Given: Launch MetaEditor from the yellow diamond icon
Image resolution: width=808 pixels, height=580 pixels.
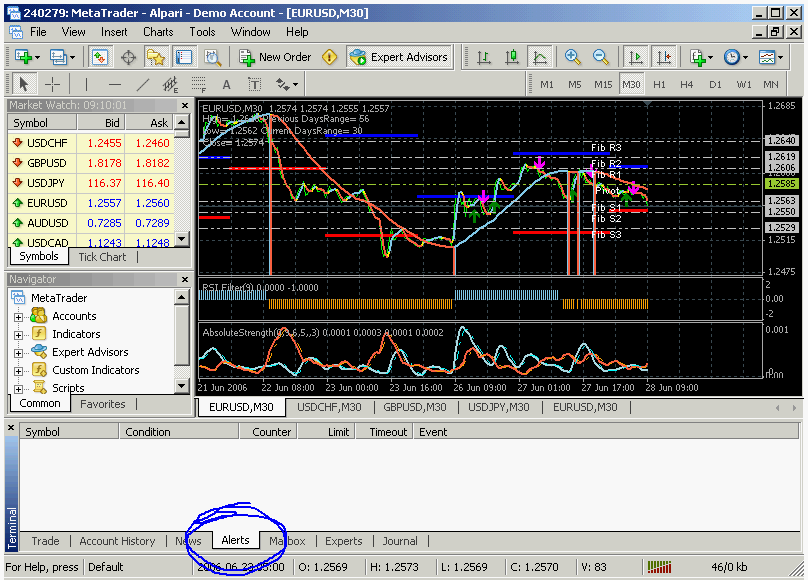Looking at the screenshot, I should pos(329,57).
